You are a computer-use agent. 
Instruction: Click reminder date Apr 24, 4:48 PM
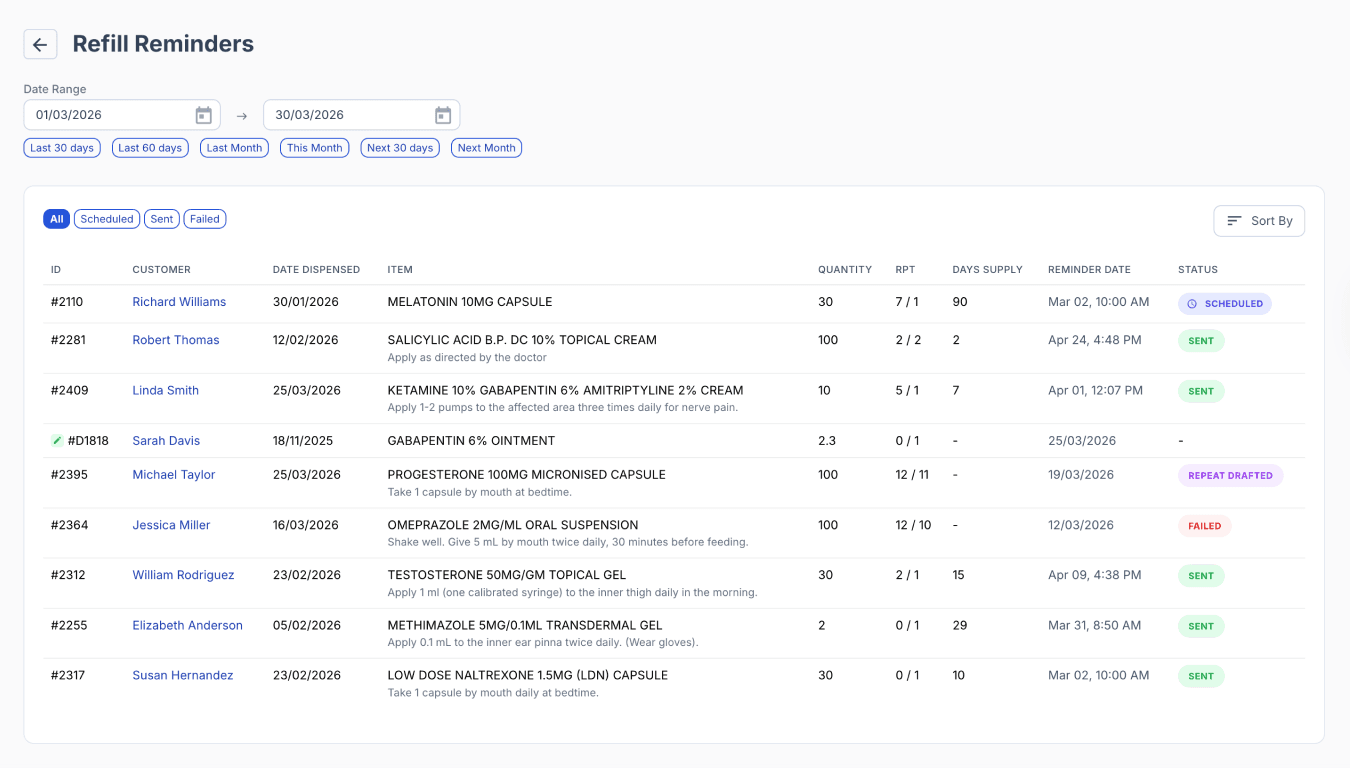(x=1095, y=340)
